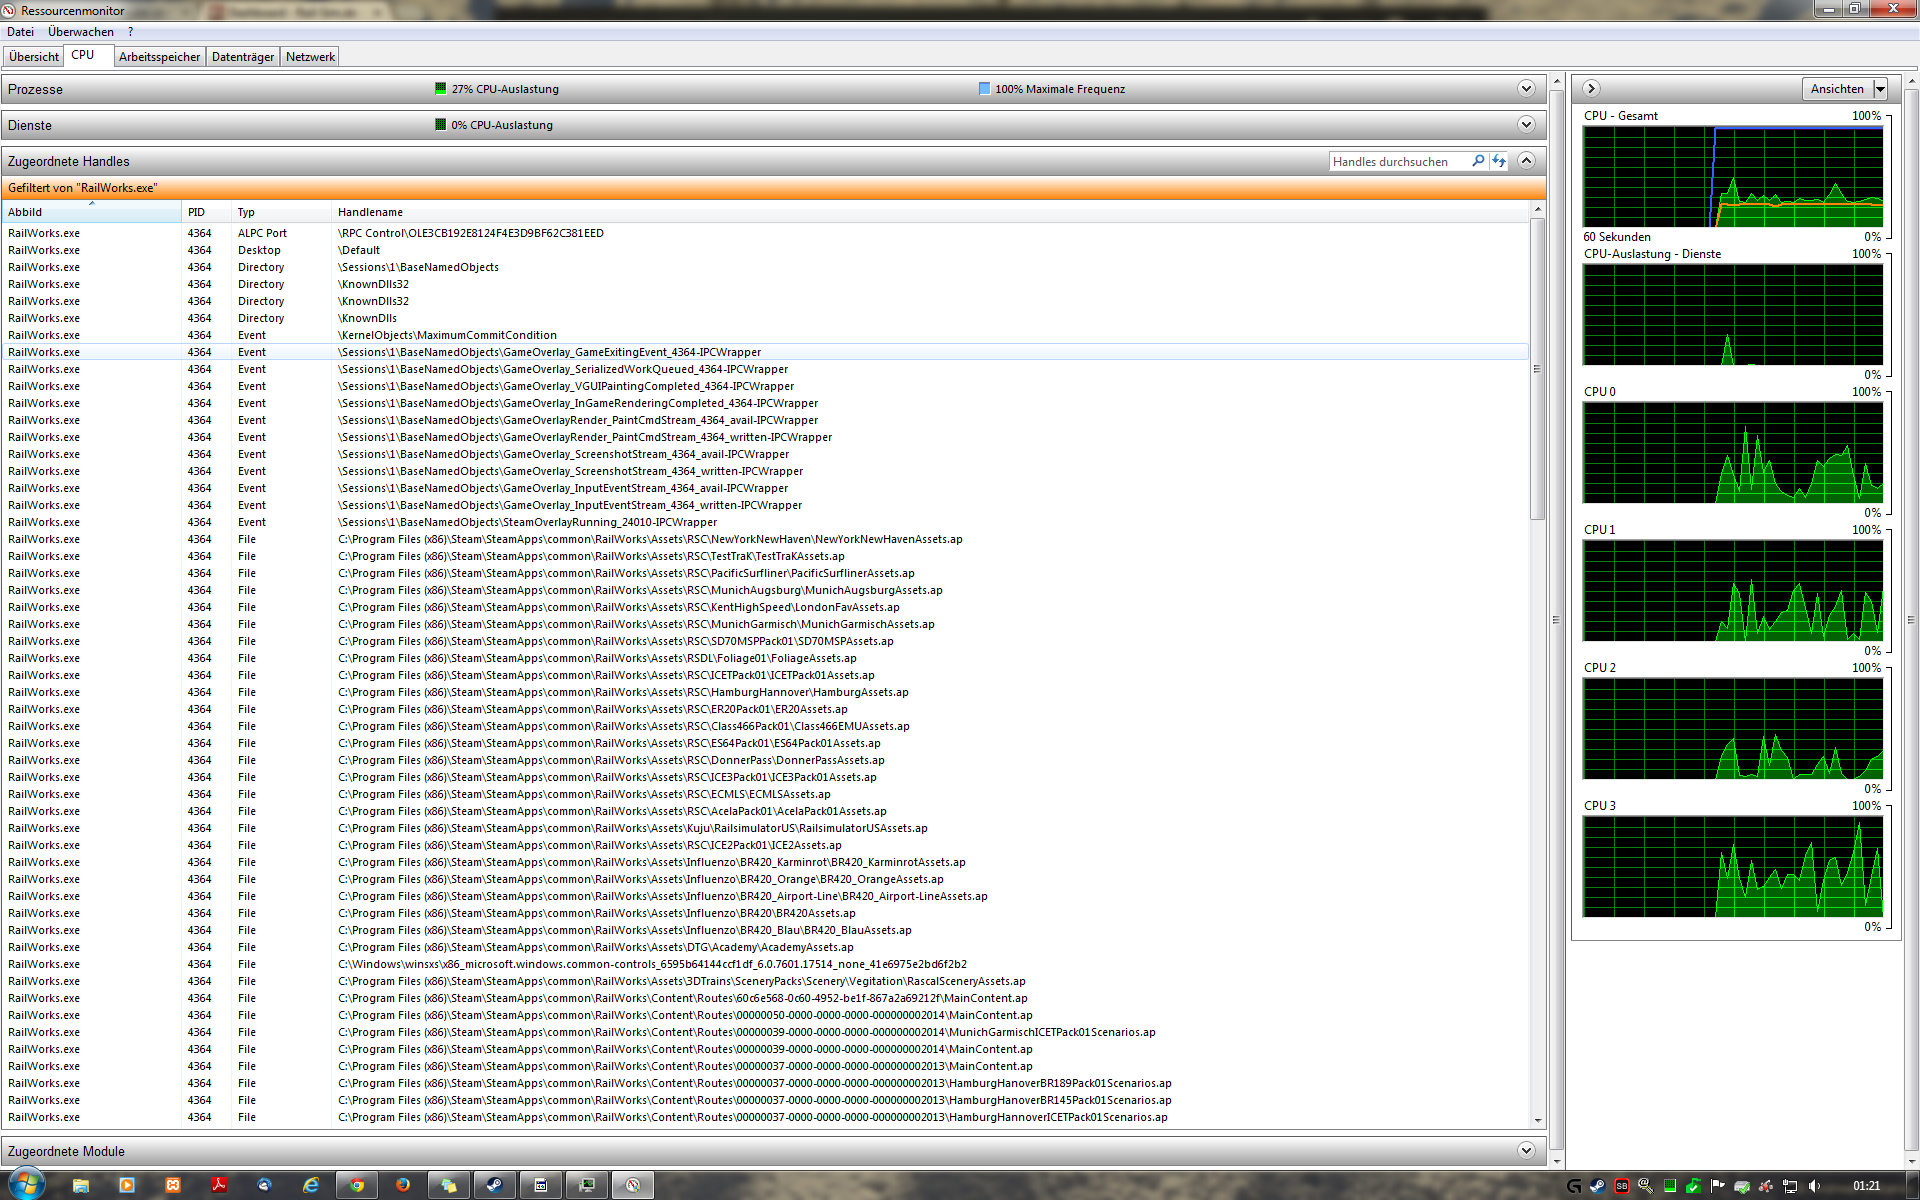Expand the Dienste section
Image resolution: width=1920 pixels, height=1200 pixels.
[1526, 125]
